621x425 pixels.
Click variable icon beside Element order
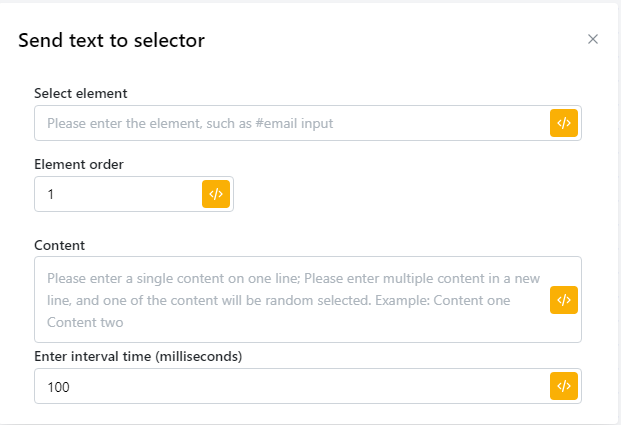point(216,194)
